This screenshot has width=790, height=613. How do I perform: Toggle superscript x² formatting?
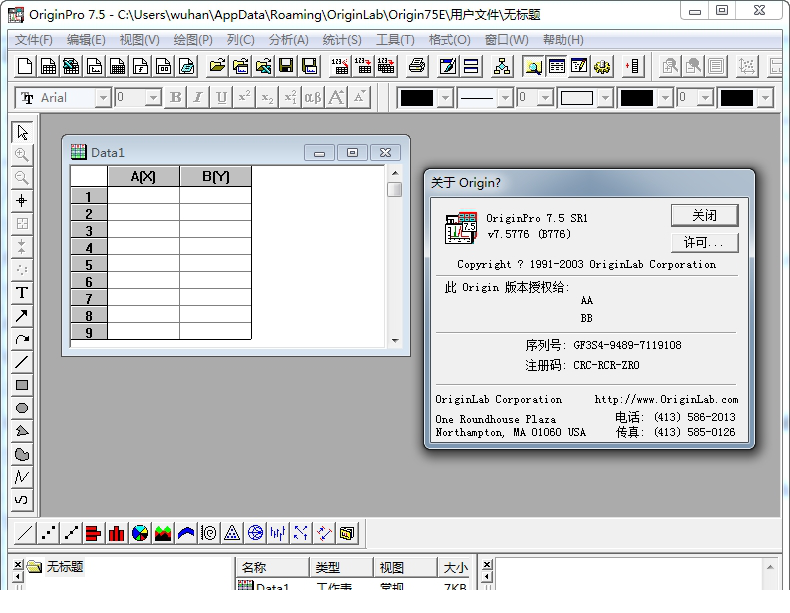click(244, 97)
